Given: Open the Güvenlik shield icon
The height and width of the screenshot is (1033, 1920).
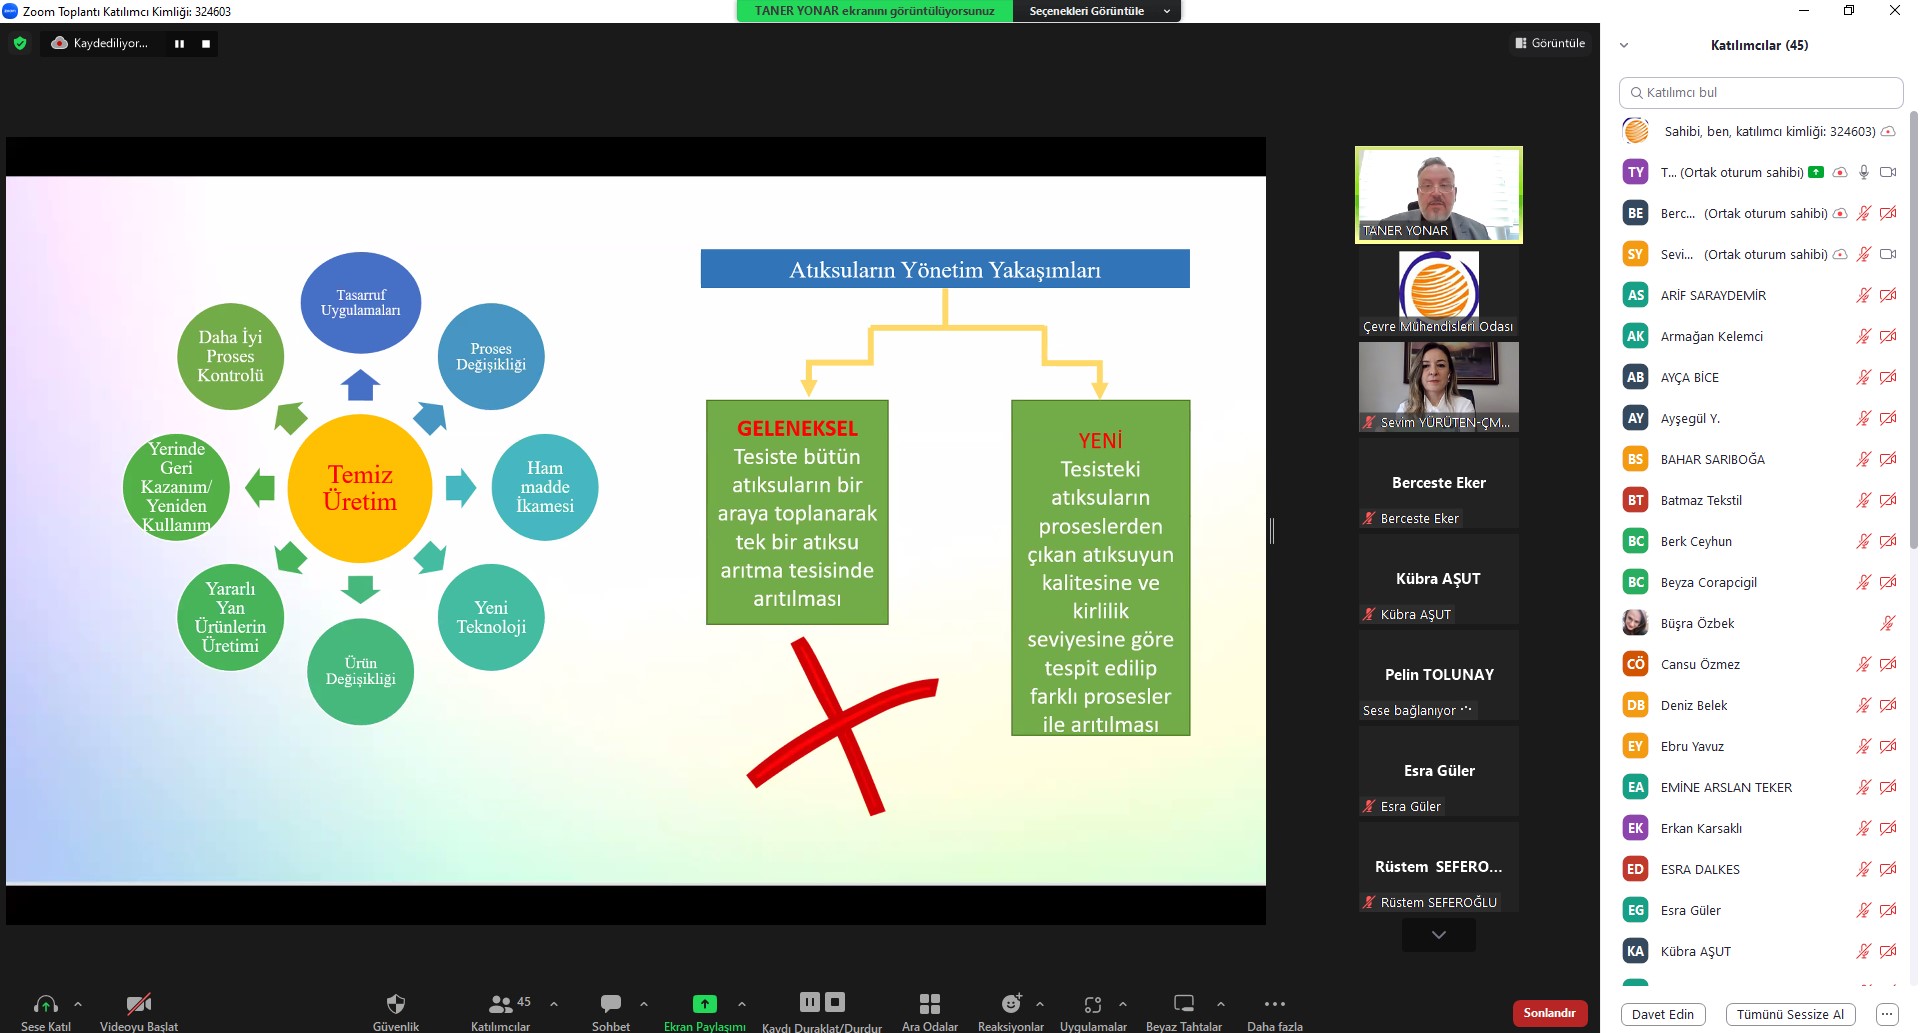Looking at the screenshot, I should pyautogui.click(x=396, y=1004).
